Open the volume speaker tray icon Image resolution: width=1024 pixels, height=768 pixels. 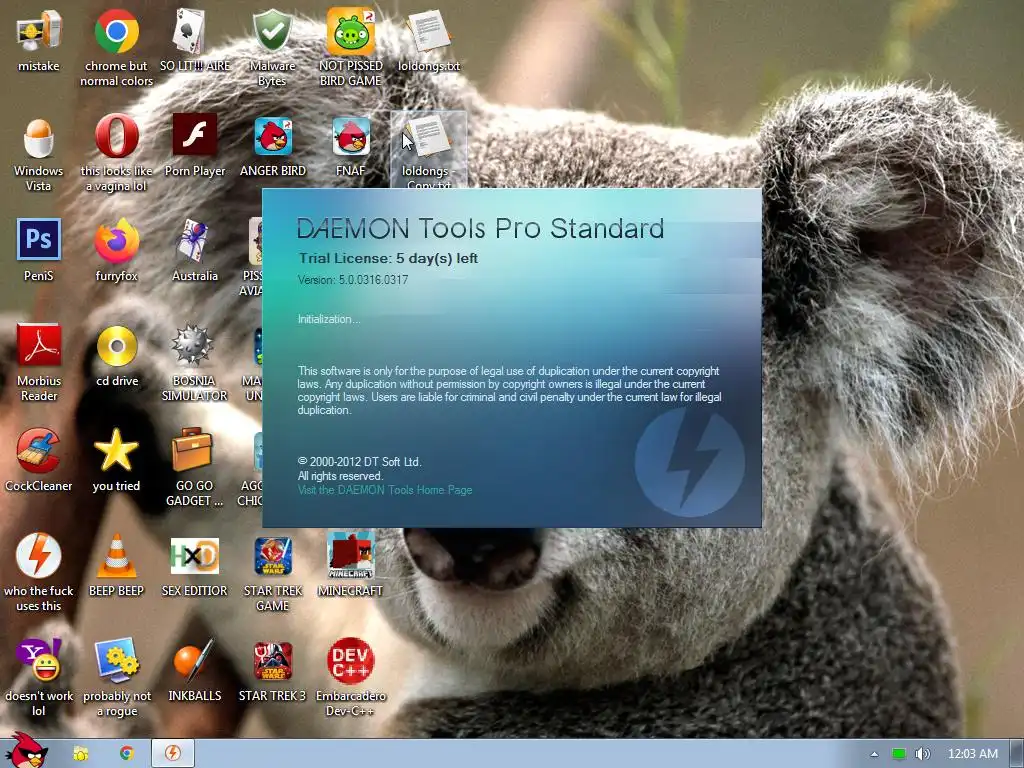pyautogui.click(x=922, y=754)
